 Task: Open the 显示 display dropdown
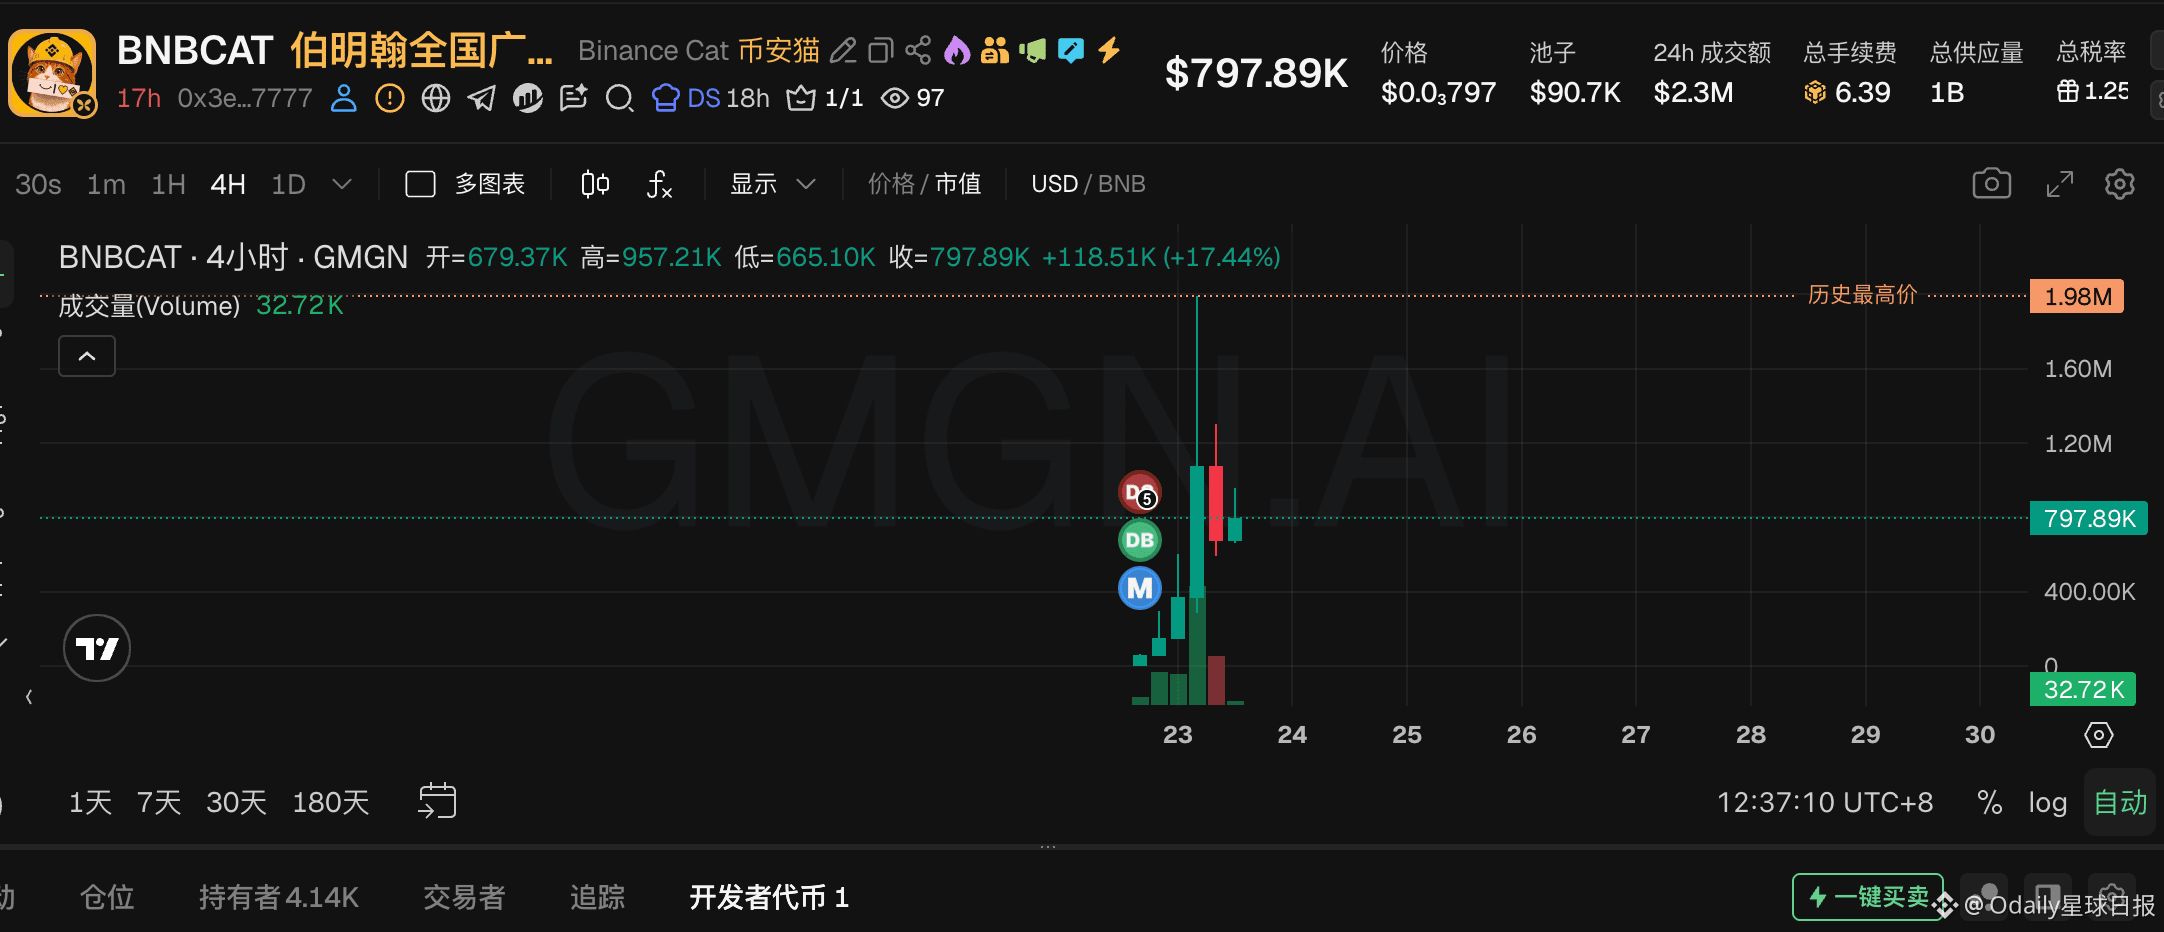click(773, 184)
